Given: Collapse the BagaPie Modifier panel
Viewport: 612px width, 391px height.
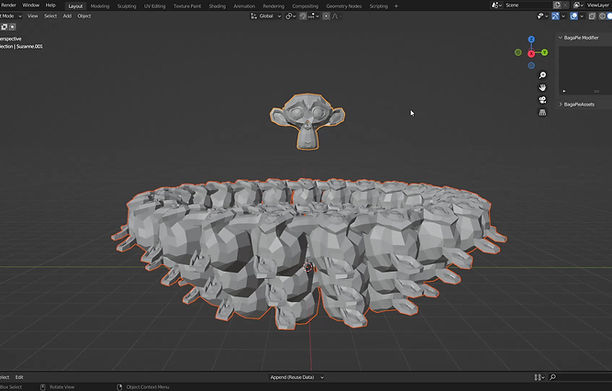Looking at the screenshot, I should (x=560, y=37).
